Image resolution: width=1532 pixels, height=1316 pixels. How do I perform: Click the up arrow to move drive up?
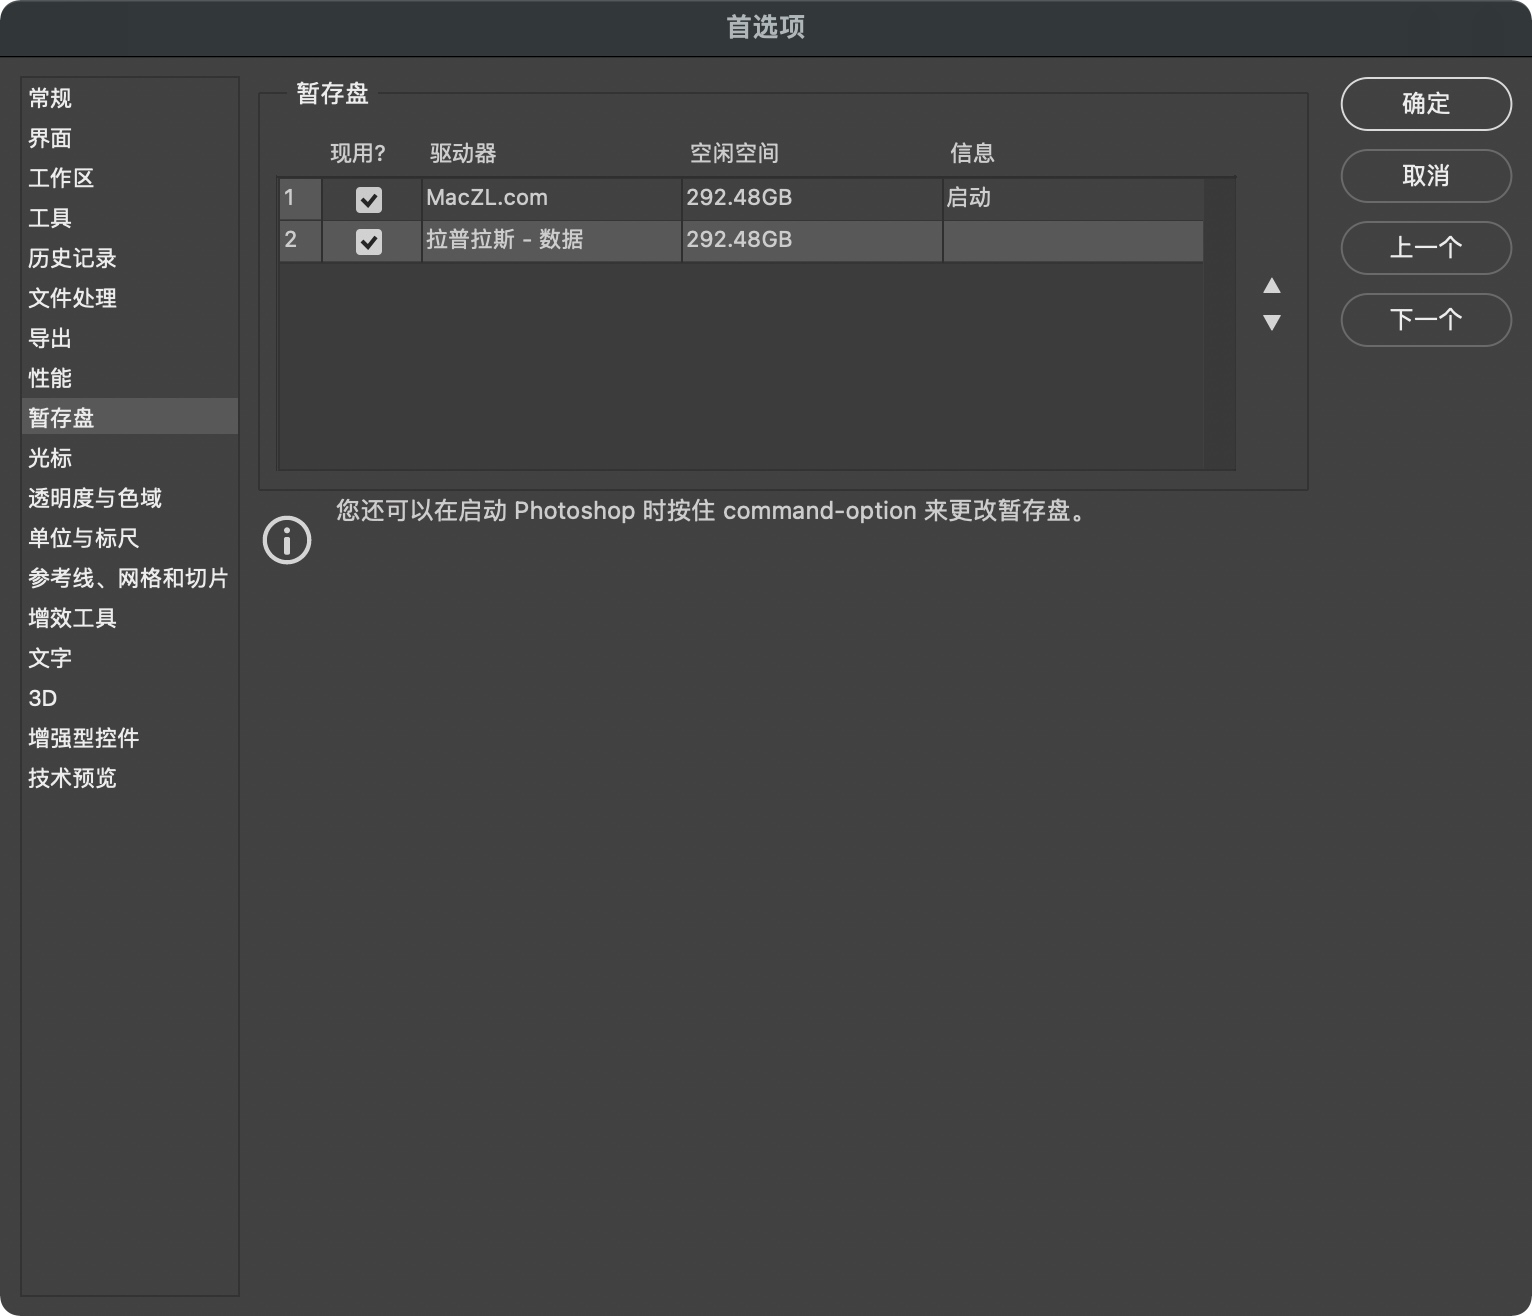1271,286
